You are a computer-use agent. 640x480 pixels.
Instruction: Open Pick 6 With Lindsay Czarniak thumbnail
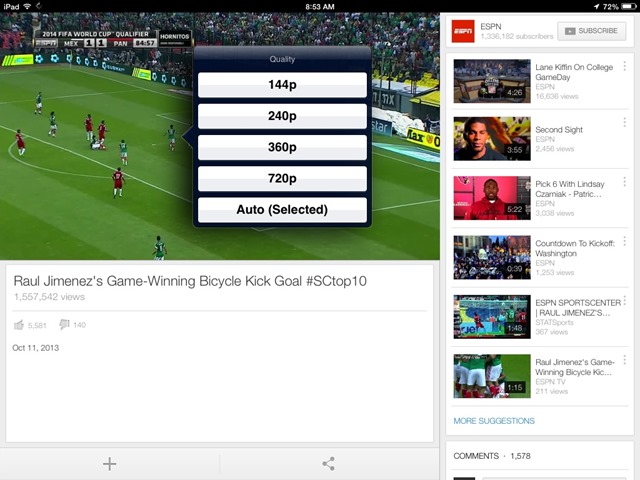click(491, 198)
